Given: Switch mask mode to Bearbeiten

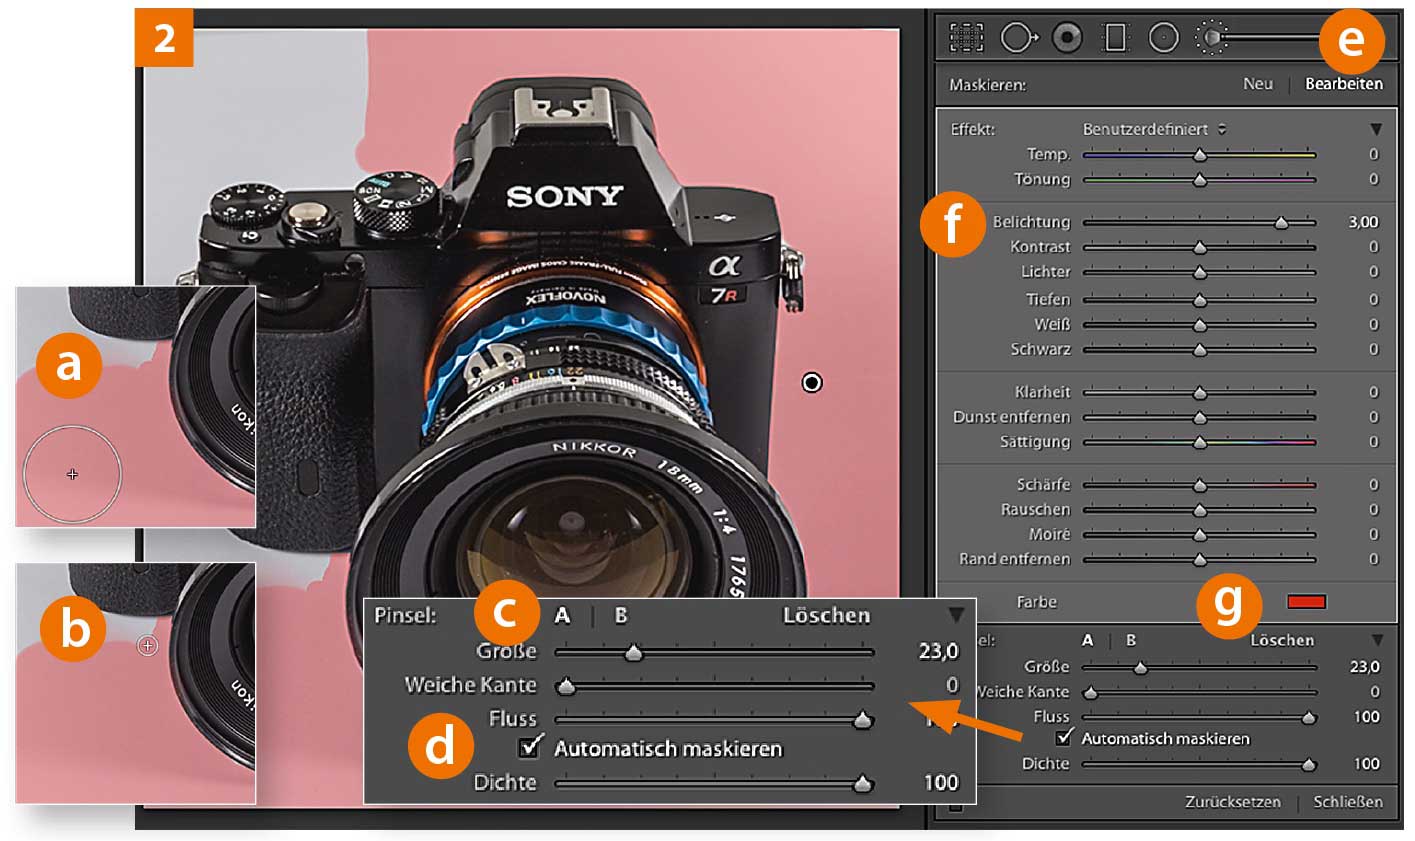Looking at the screenshot, I should pyautogui.click(x=1344, y=84).
